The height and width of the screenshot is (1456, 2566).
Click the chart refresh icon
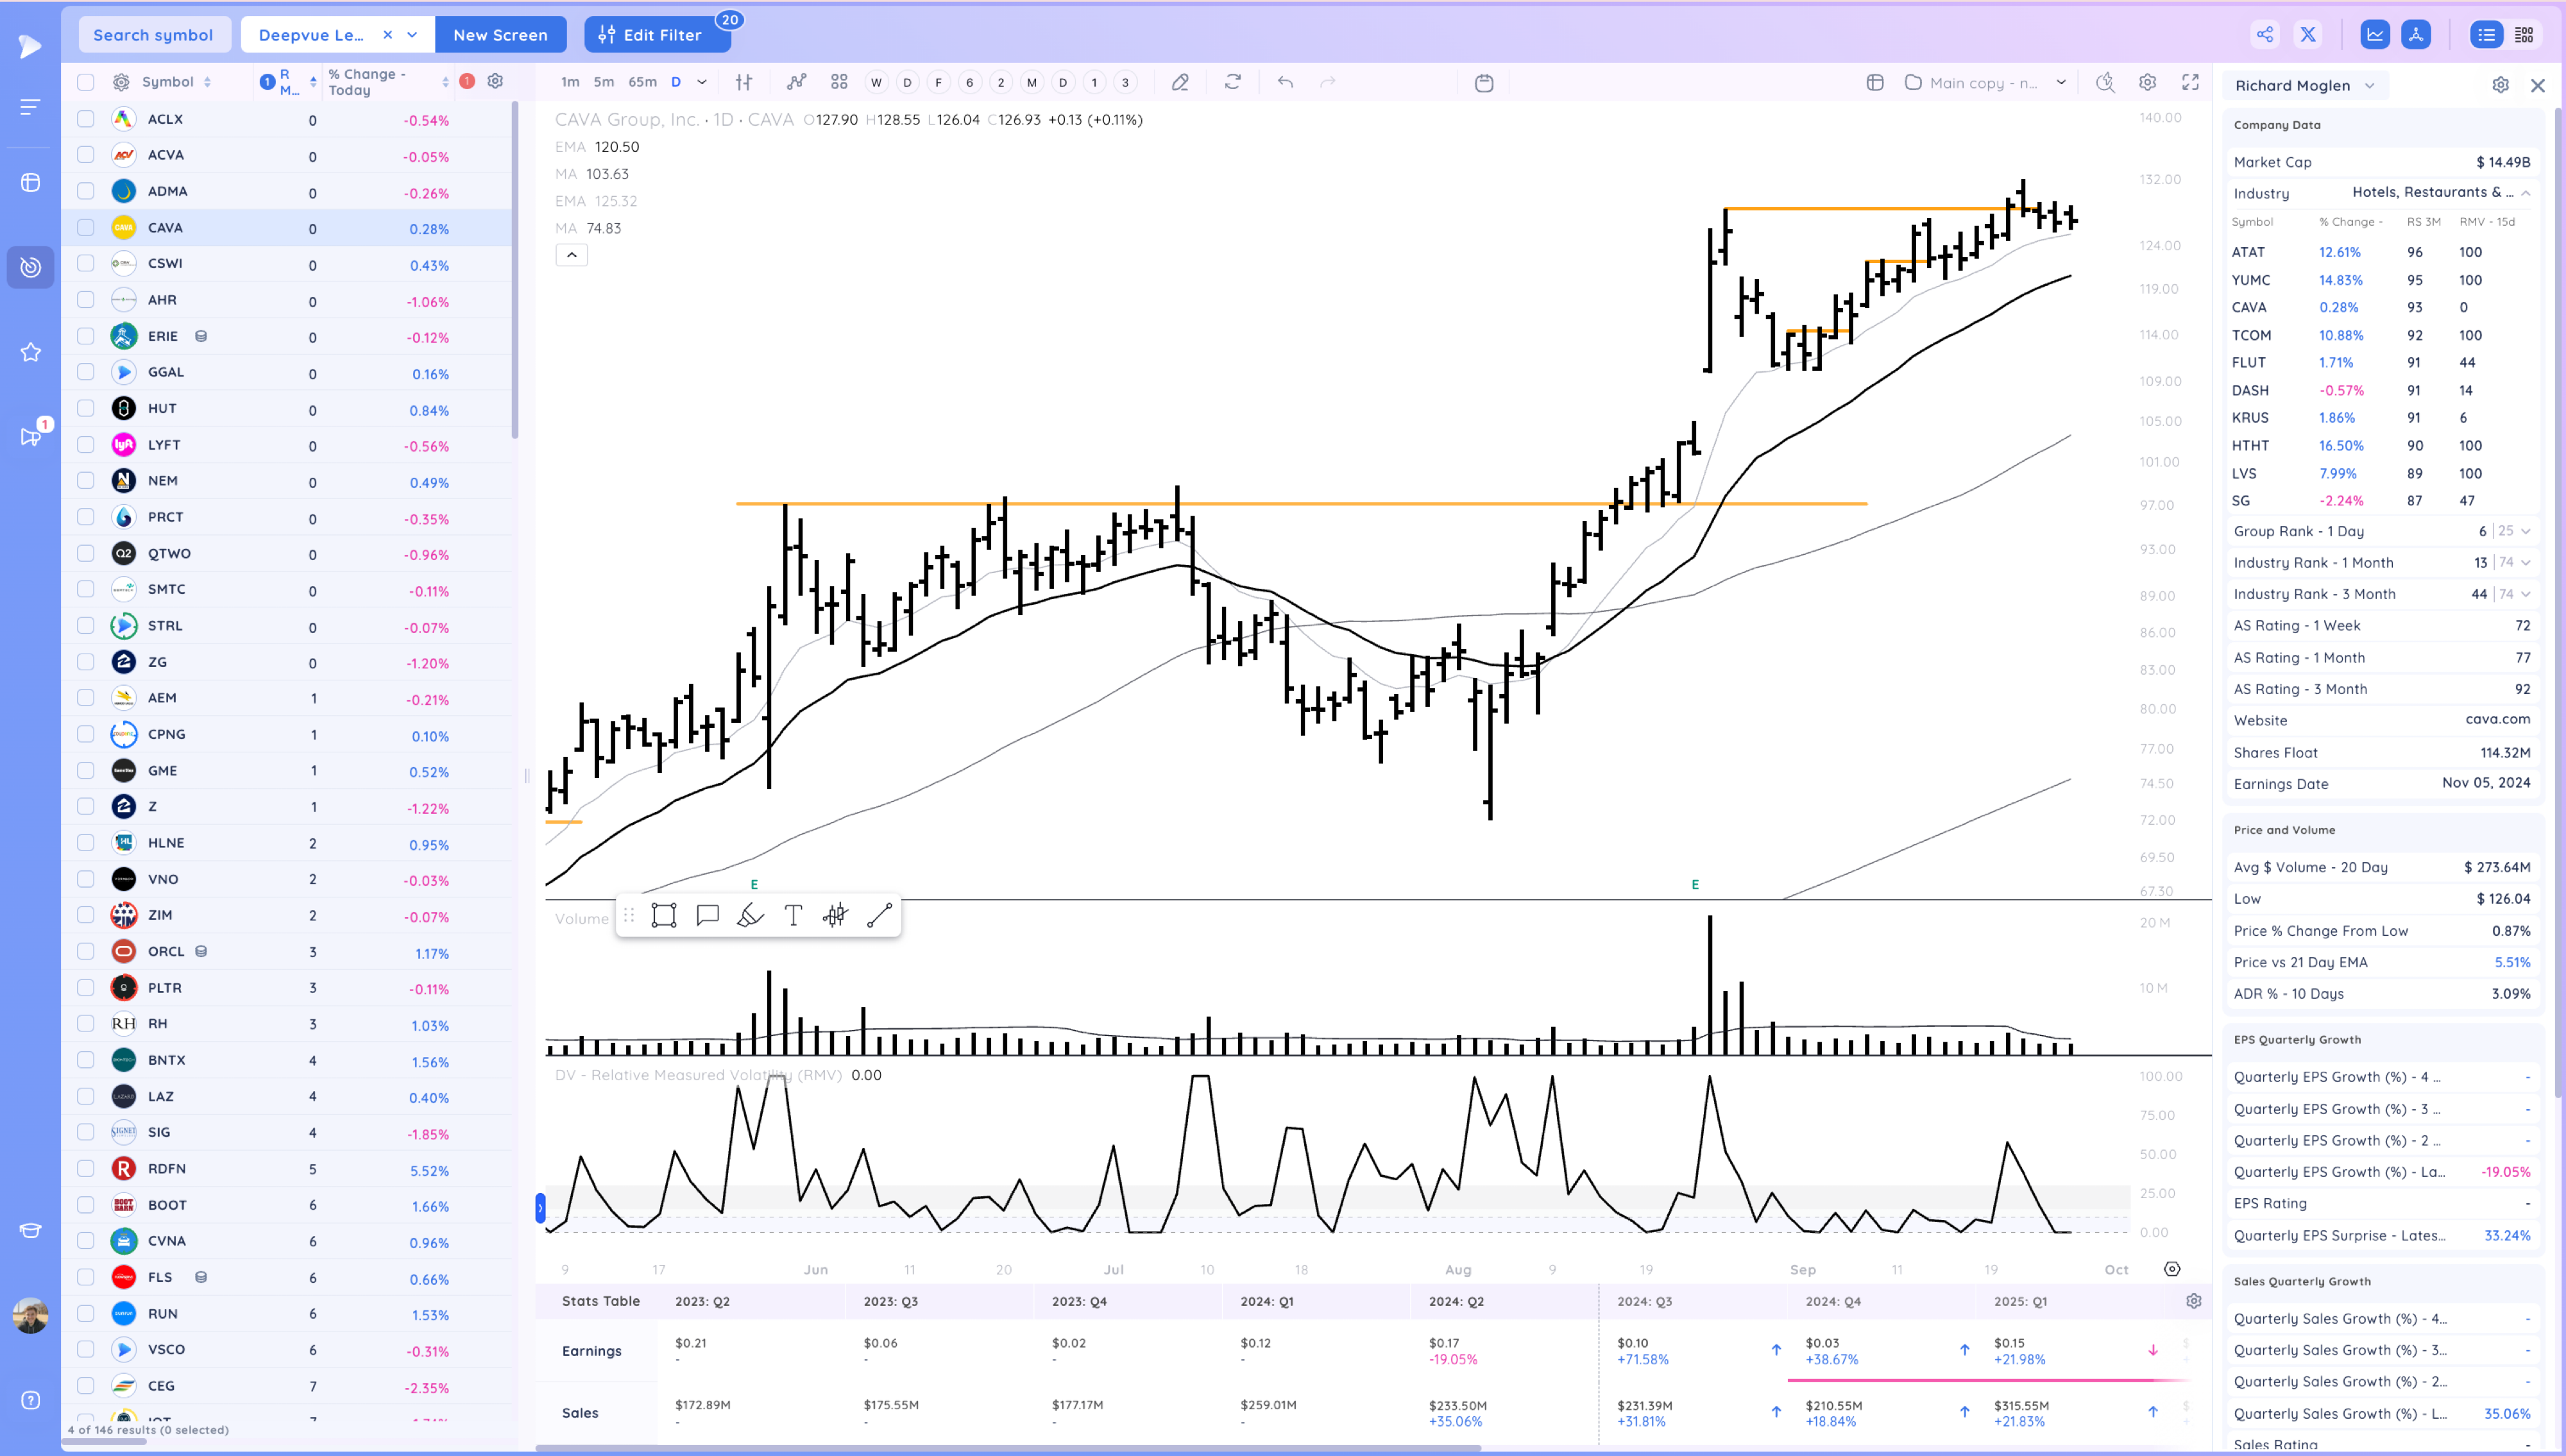click(x=1232, y=83)
